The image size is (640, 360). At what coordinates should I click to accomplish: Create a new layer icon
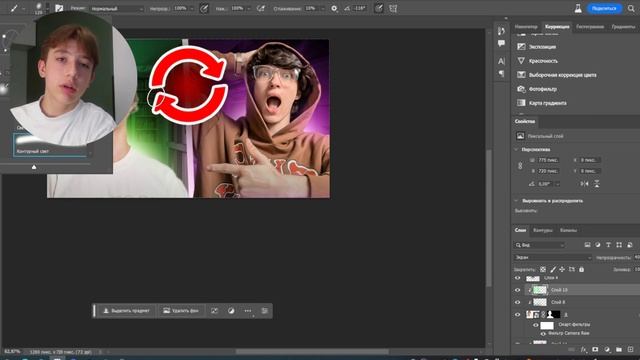coord(631,349)
